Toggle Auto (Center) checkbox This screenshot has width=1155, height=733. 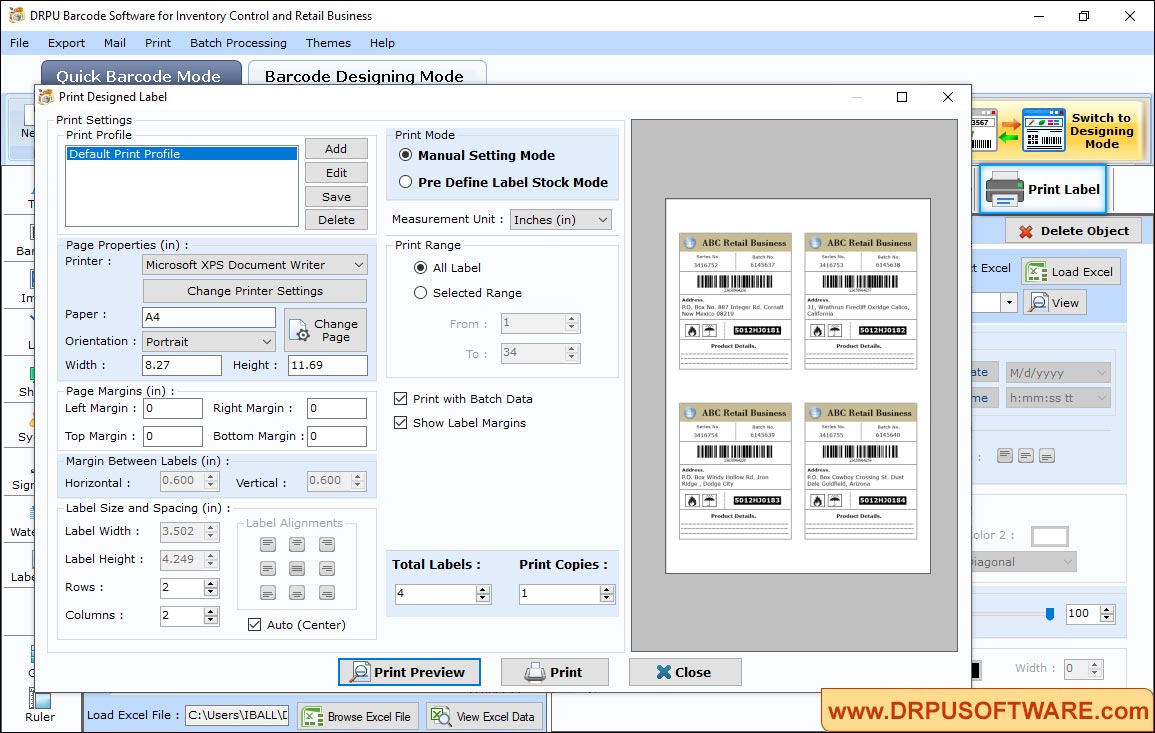click(255, 625)
